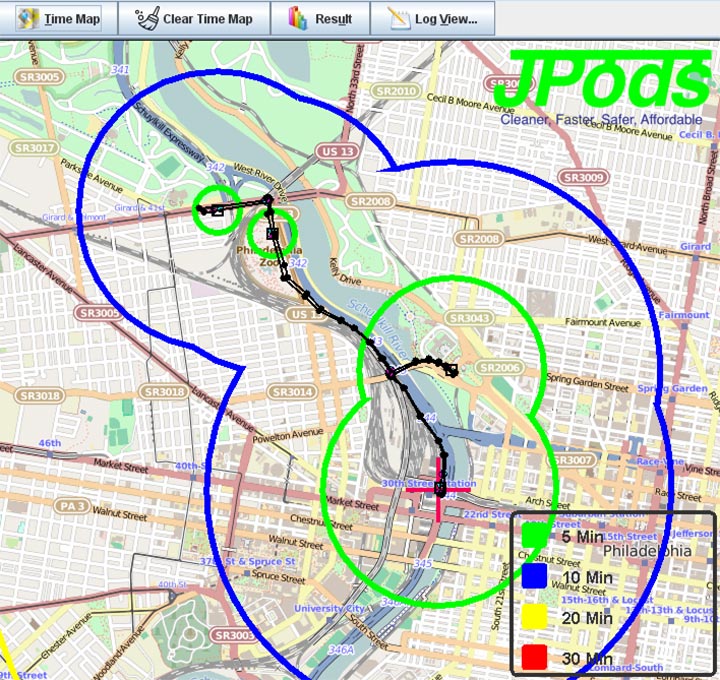Click the Time Map toolbar icon
The height and width of the screenshot is (680, 720).
point(27,19)
